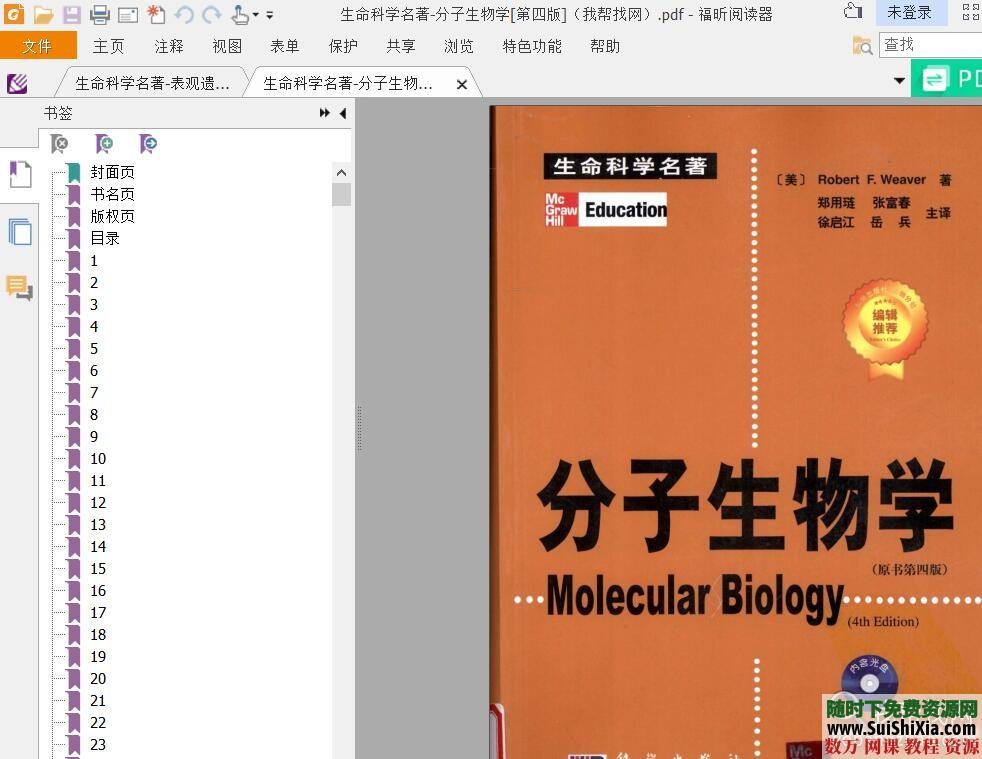
Task: Switch to the 注释 ribbon tab
Action: [167, 46]
